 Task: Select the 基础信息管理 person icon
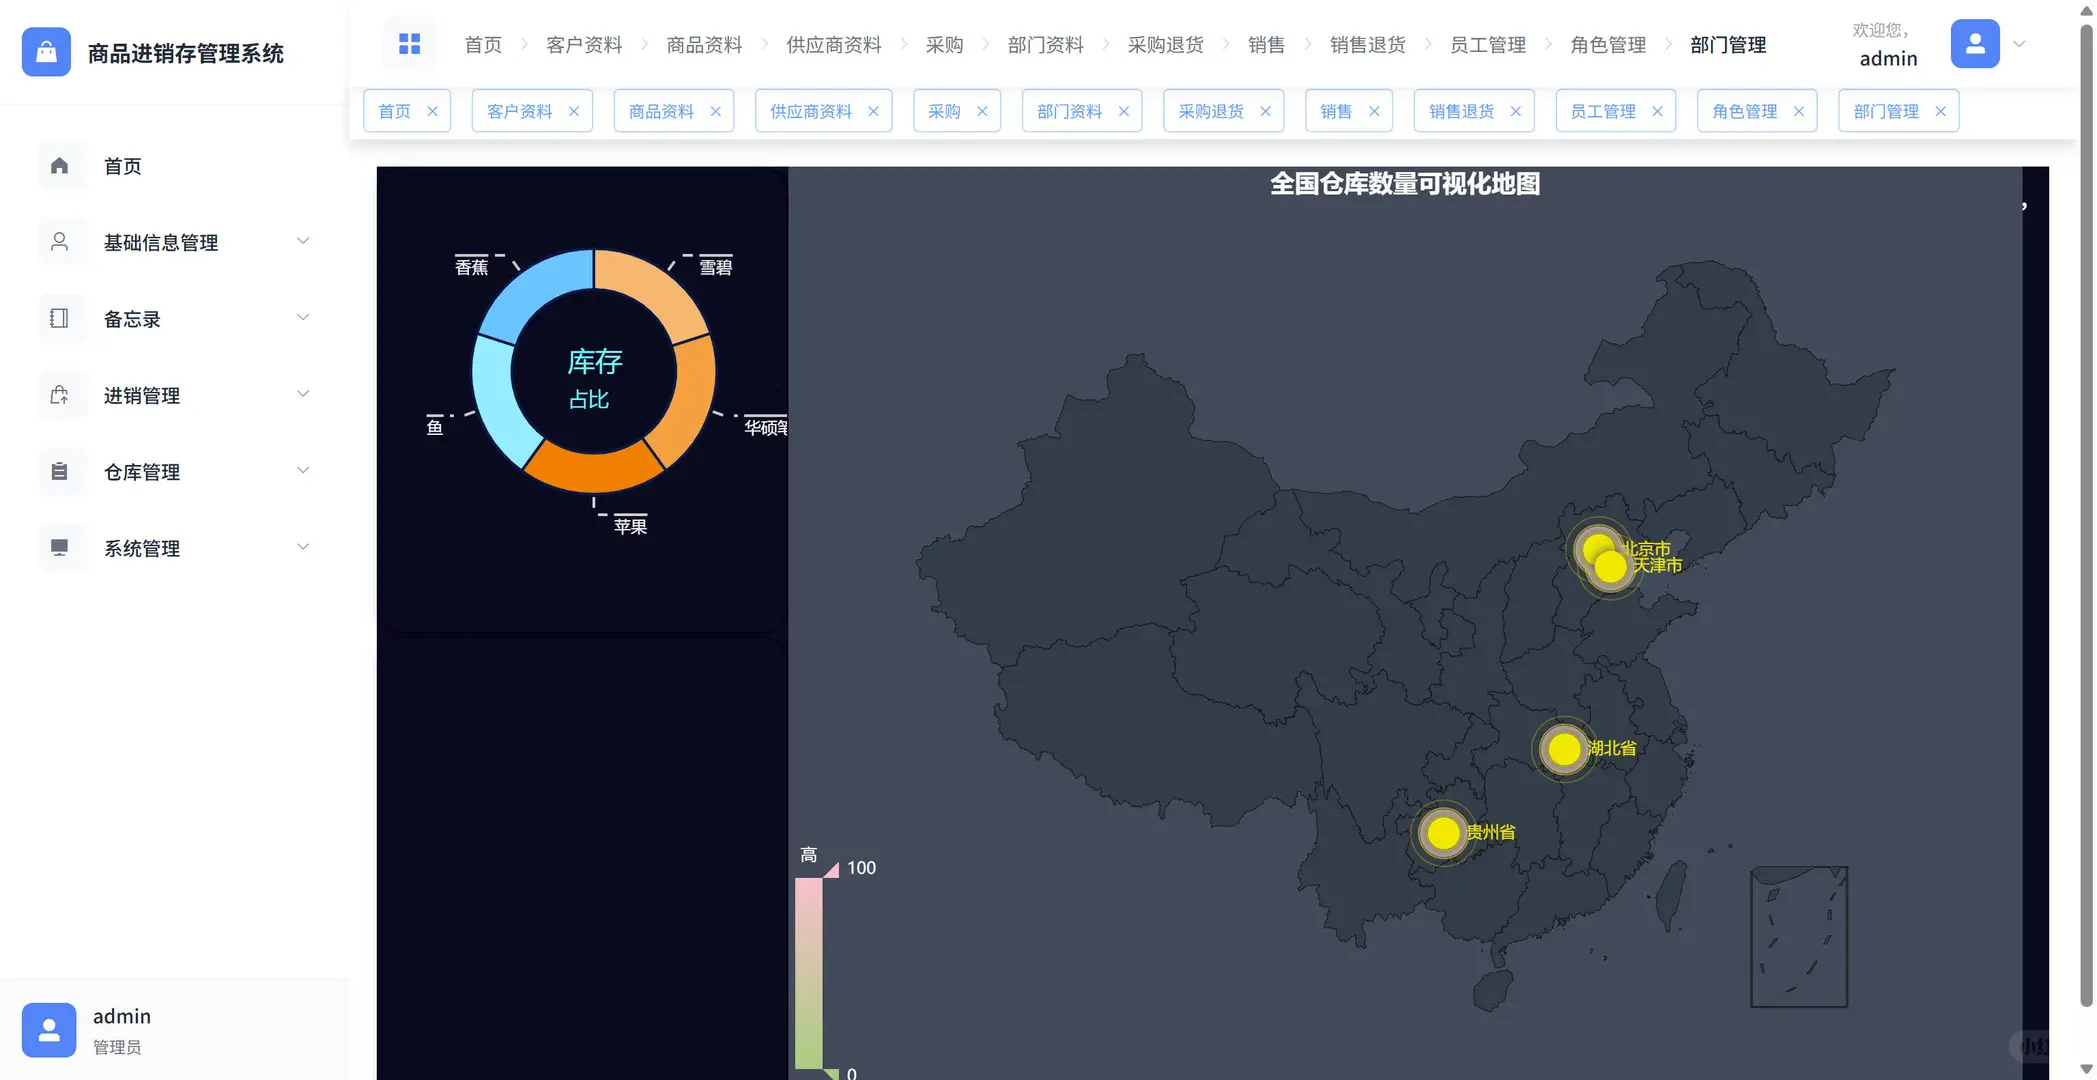coord(60,241)
